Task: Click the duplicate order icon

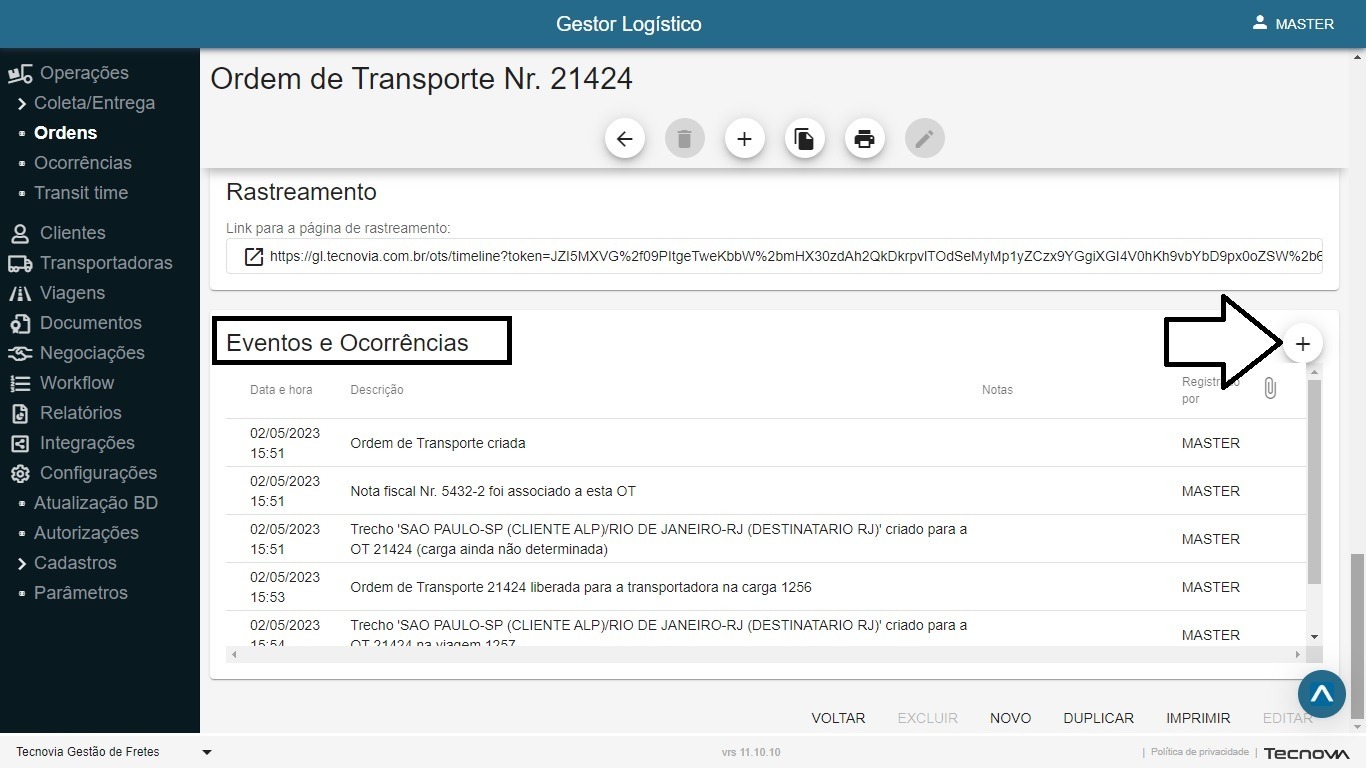Action: pyautogui.click(x=805, y=139)
